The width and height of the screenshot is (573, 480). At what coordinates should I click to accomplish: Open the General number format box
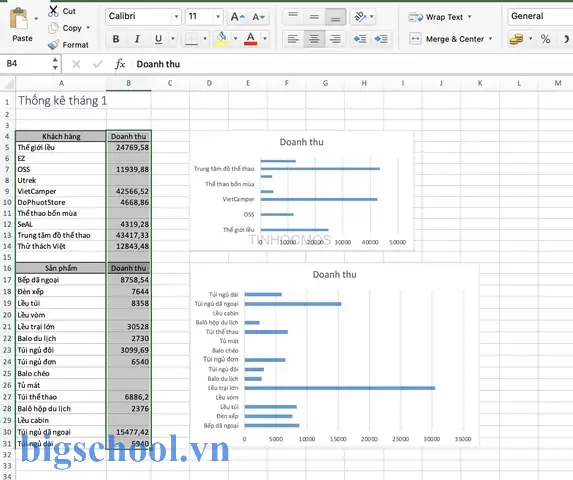(x=540, y=16)
